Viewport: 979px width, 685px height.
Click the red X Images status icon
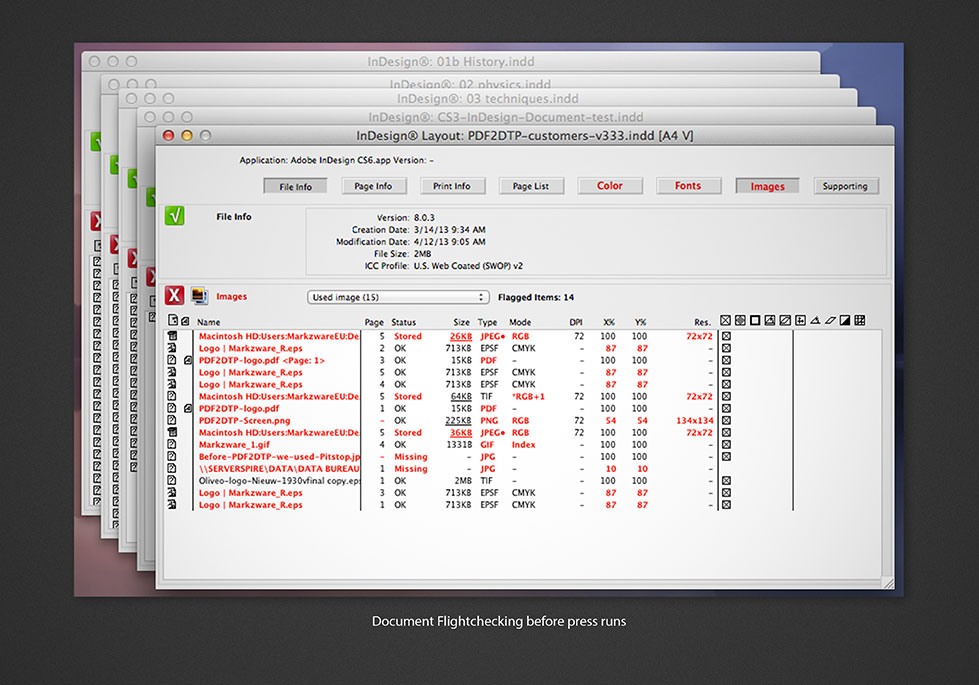174,296
